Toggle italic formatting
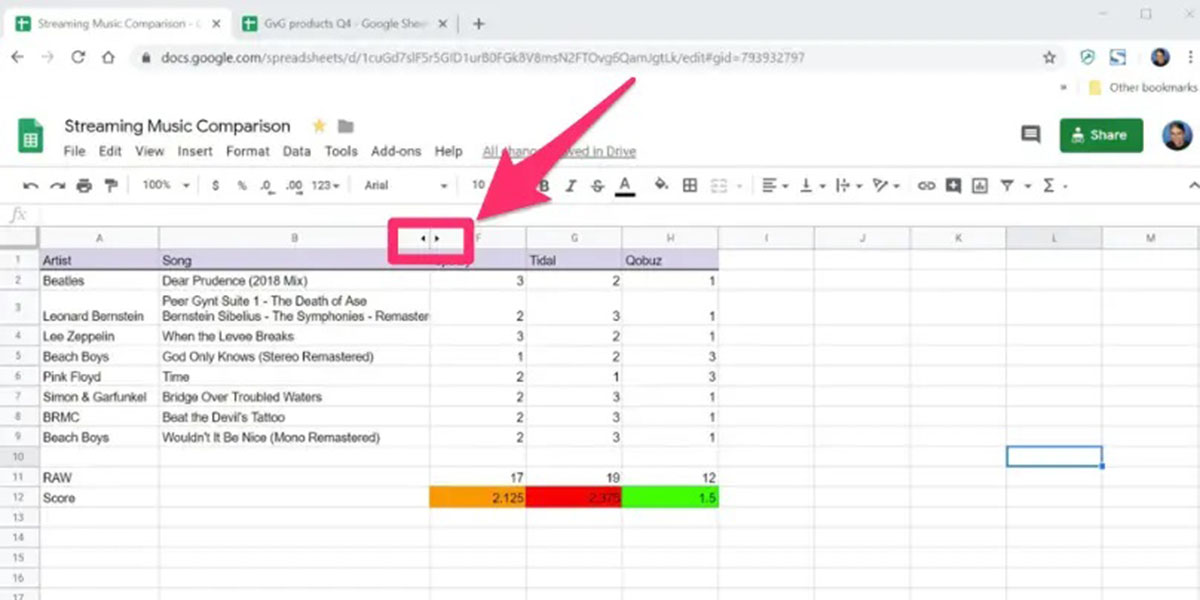The height and width of the screenshot is (600, 1200). (571, 186)
